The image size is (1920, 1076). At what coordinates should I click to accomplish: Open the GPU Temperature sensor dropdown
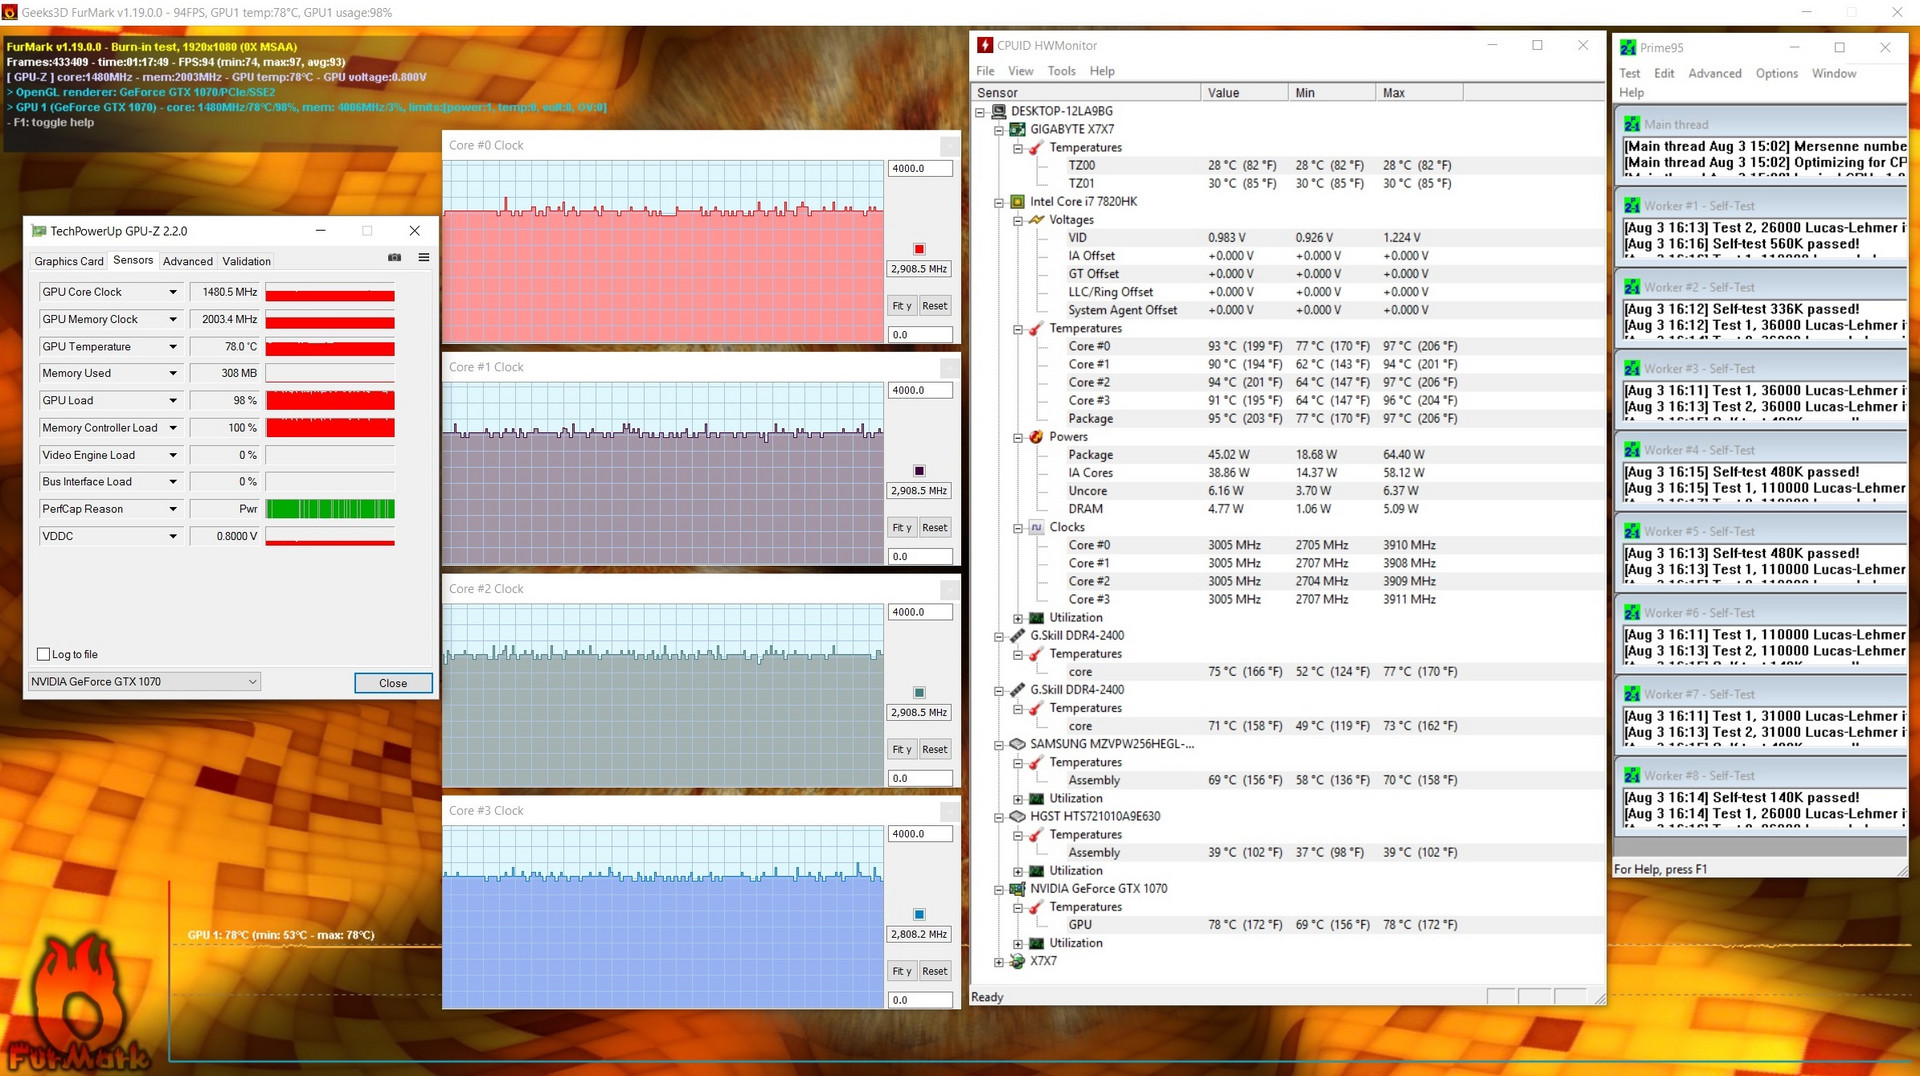point(173,347)
